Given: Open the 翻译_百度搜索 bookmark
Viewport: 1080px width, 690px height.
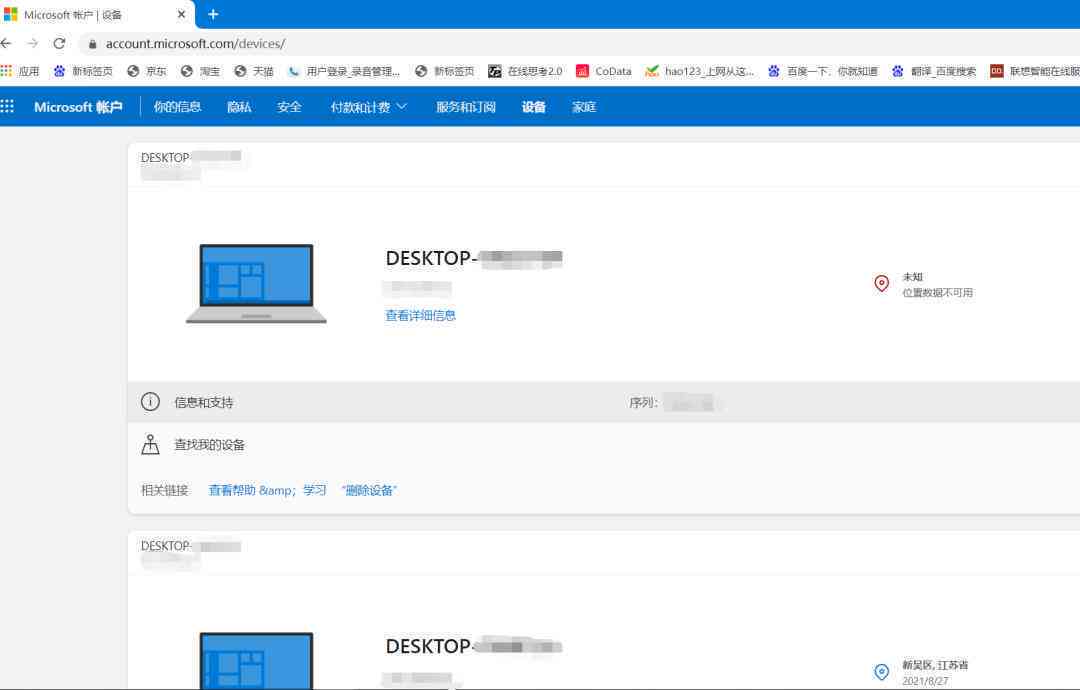Looking at the screenshot, I should point(934,71).
